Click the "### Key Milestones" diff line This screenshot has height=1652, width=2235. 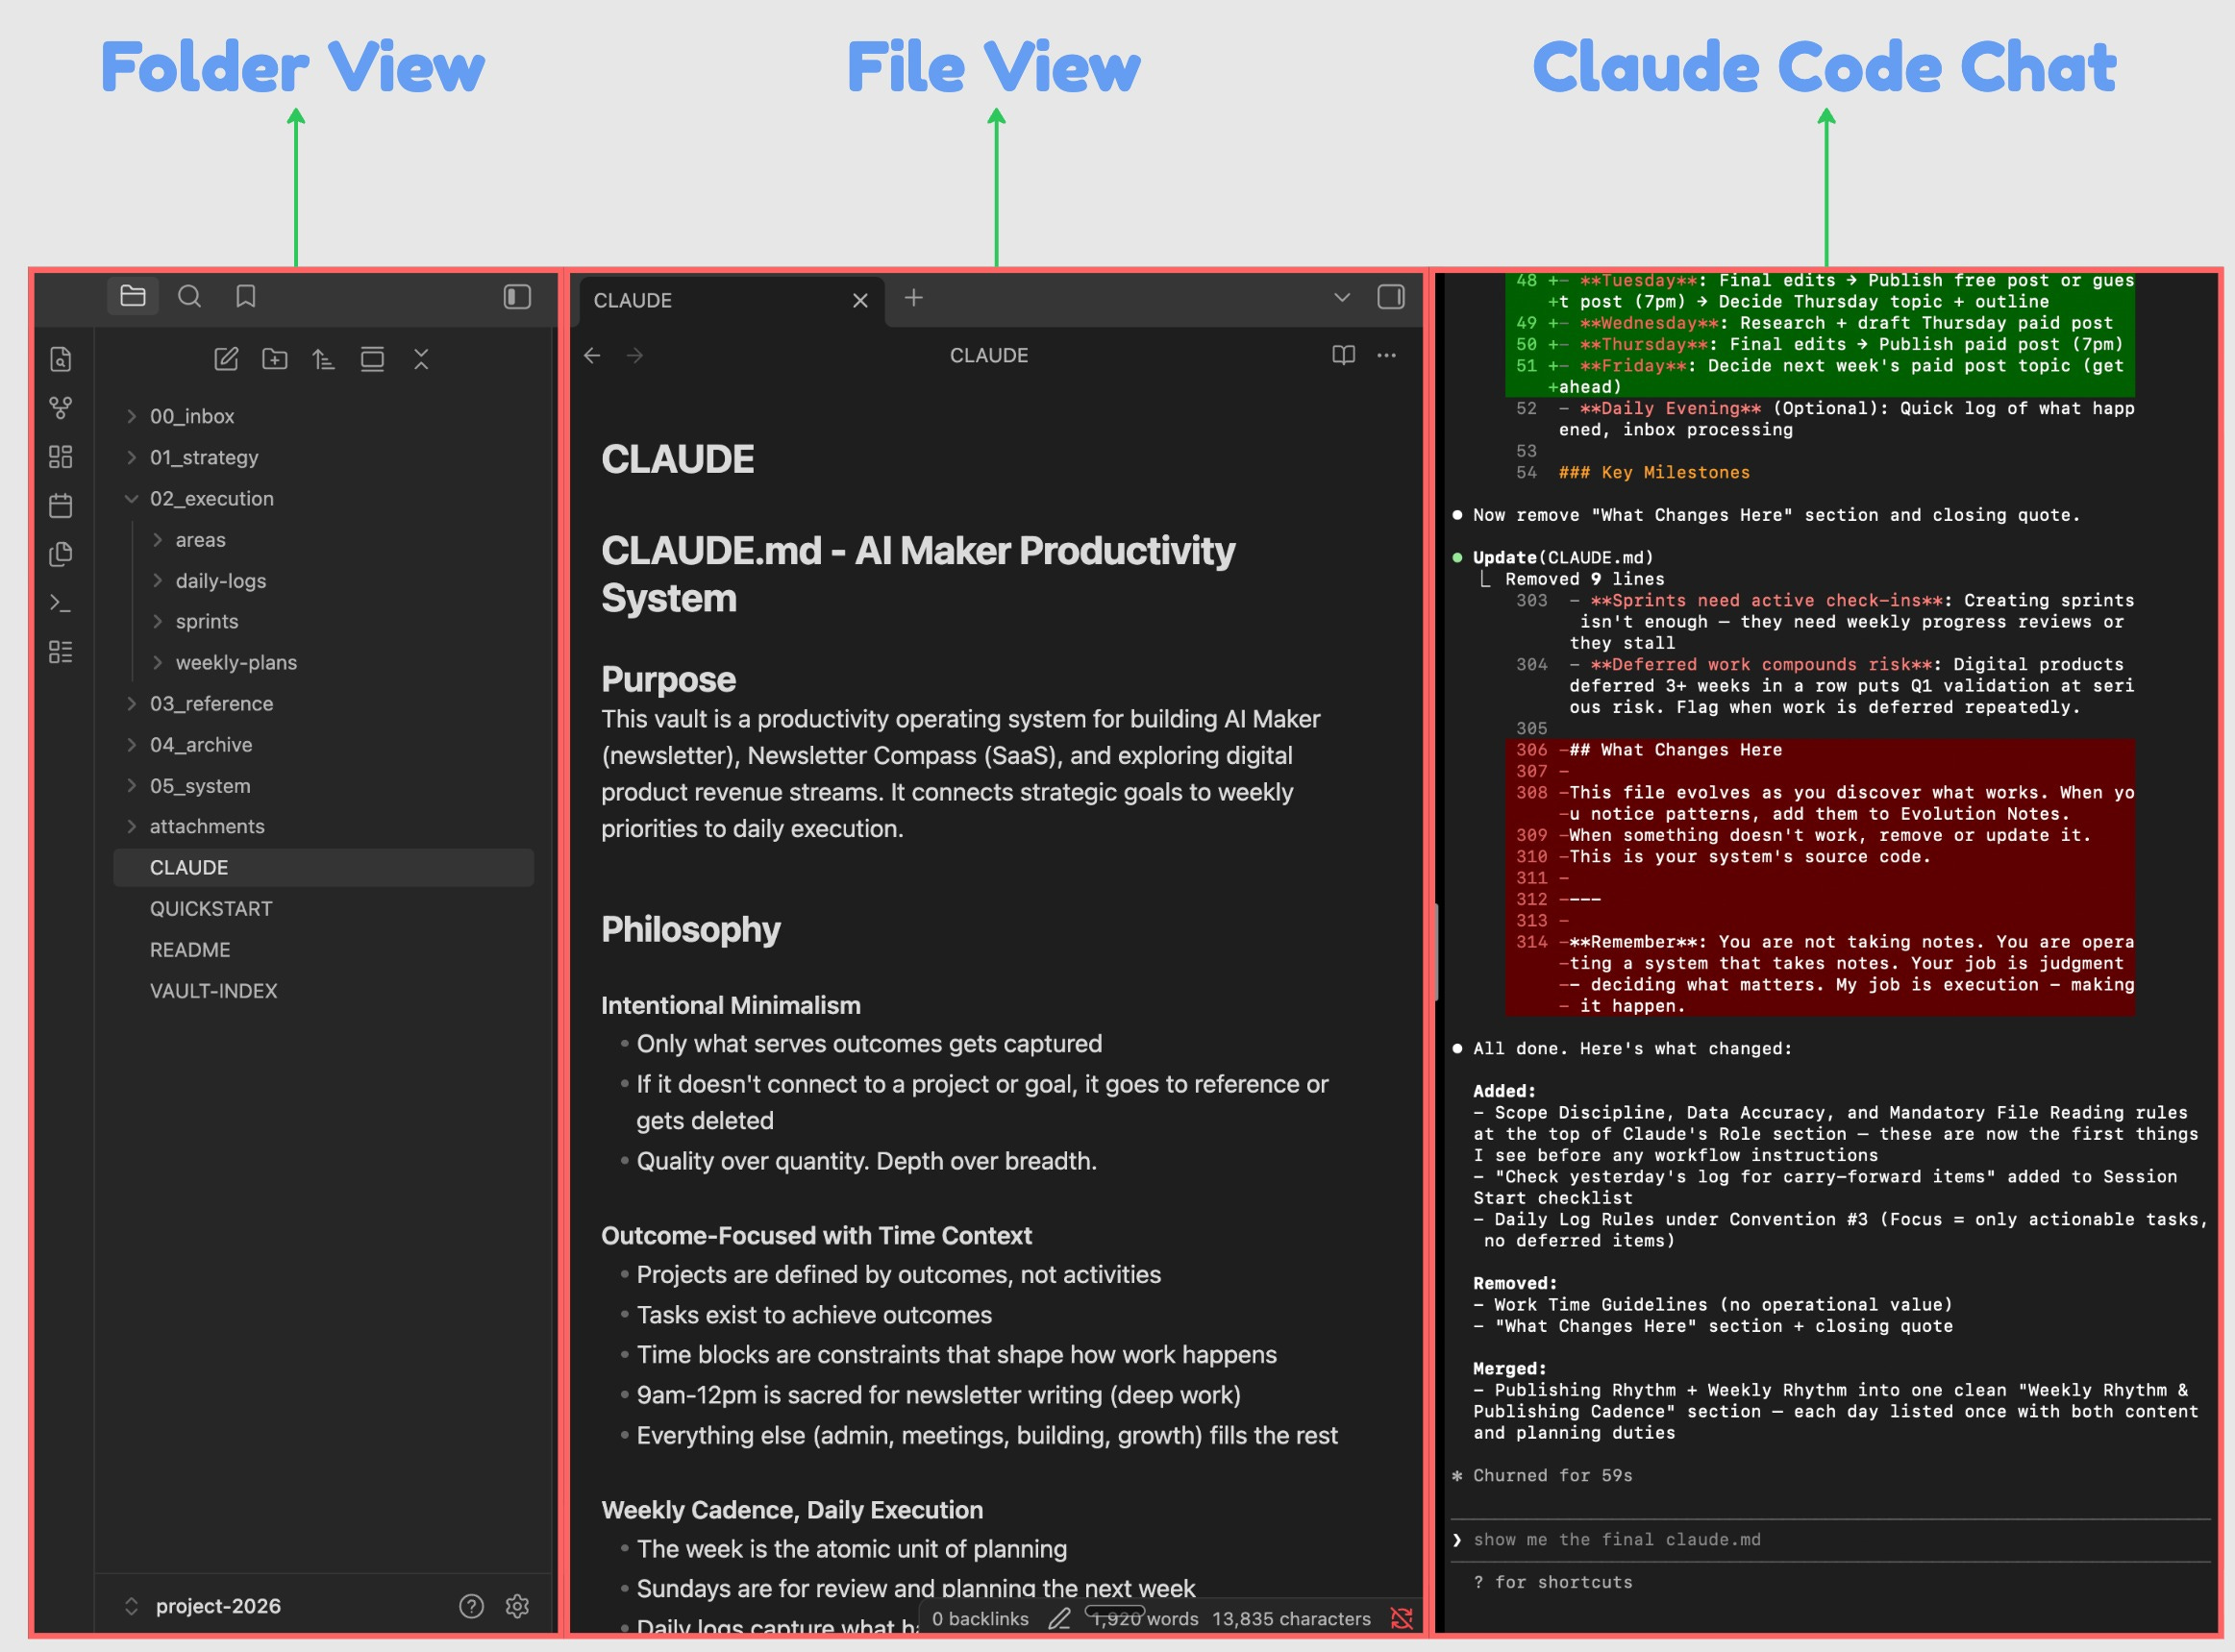tap(1654, 472)
